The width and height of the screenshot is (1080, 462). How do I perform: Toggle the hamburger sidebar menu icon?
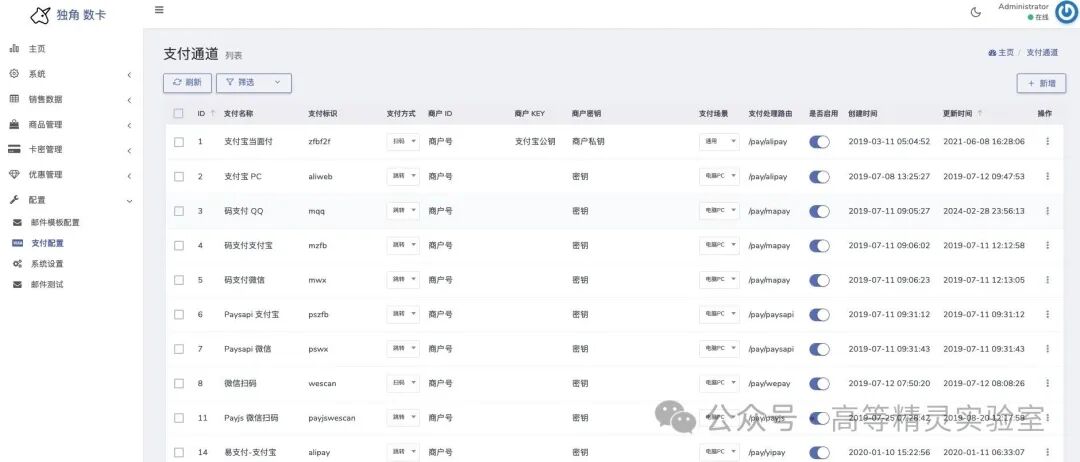pos(159,10)
